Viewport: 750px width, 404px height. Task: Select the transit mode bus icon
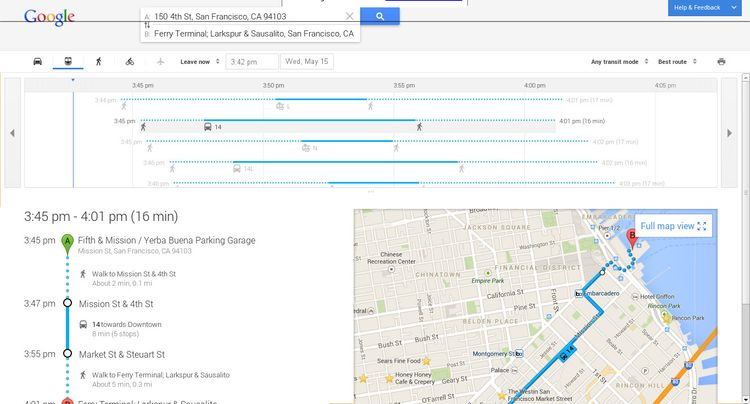click(68, 62)
